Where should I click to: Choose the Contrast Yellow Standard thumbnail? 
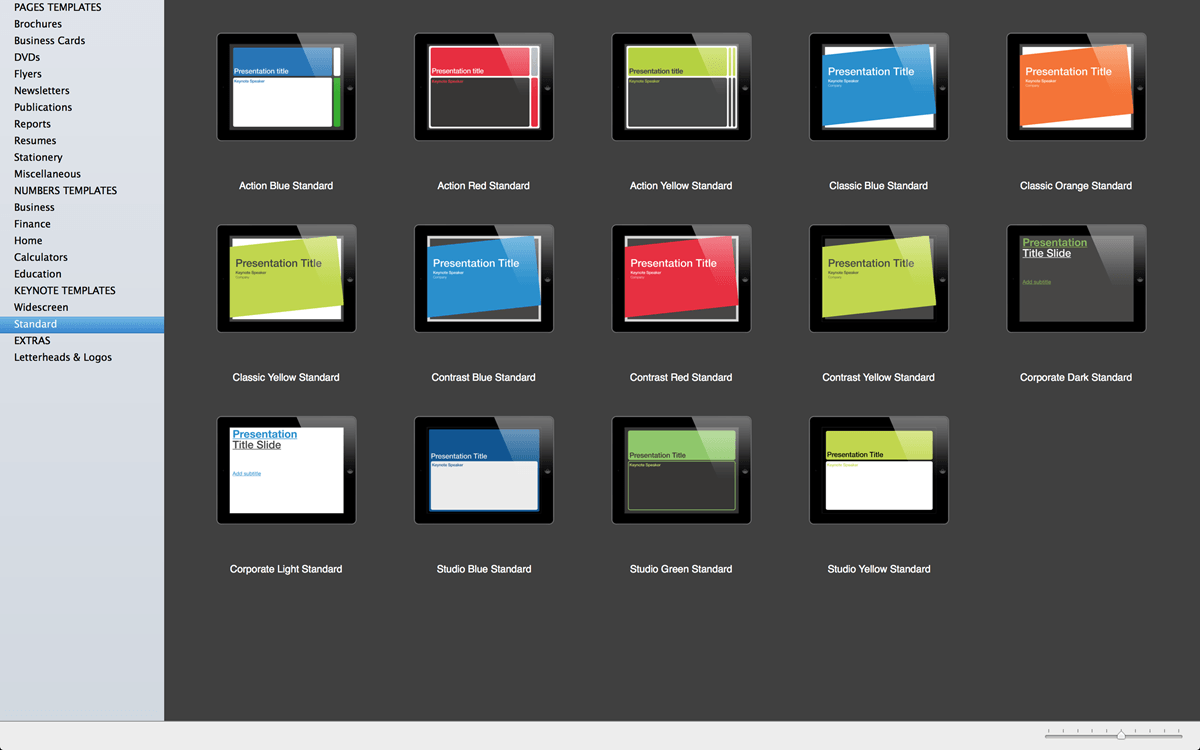click(879, 279)
